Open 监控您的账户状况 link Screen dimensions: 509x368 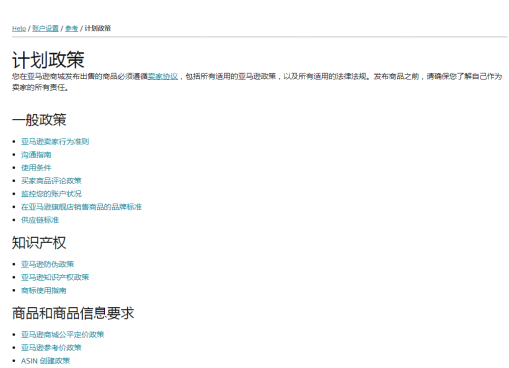point(51,194)
